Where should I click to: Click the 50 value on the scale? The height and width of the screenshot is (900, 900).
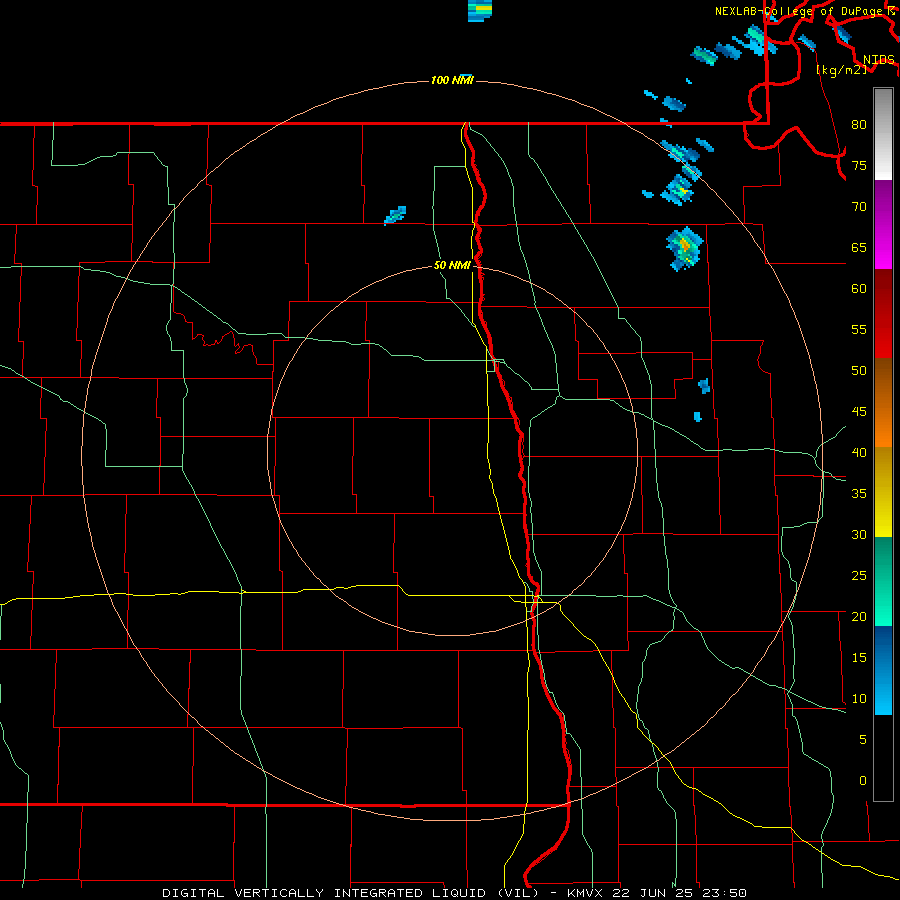(859, 371)
